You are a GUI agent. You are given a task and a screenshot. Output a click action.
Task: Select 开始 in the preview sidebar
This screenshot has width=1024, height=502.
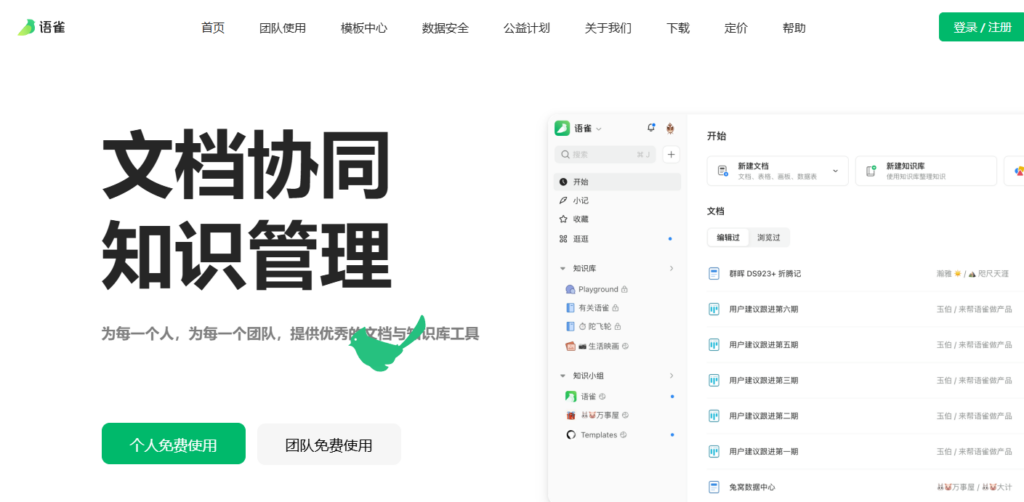(x=617, y=181)
